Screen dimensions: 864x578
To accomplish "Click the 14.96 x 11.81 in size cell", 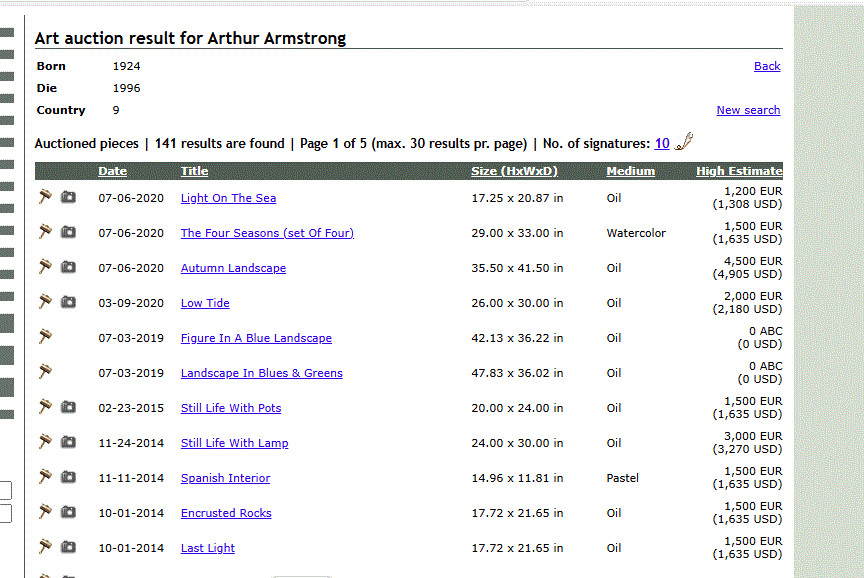I will click(x=517, y=478).
